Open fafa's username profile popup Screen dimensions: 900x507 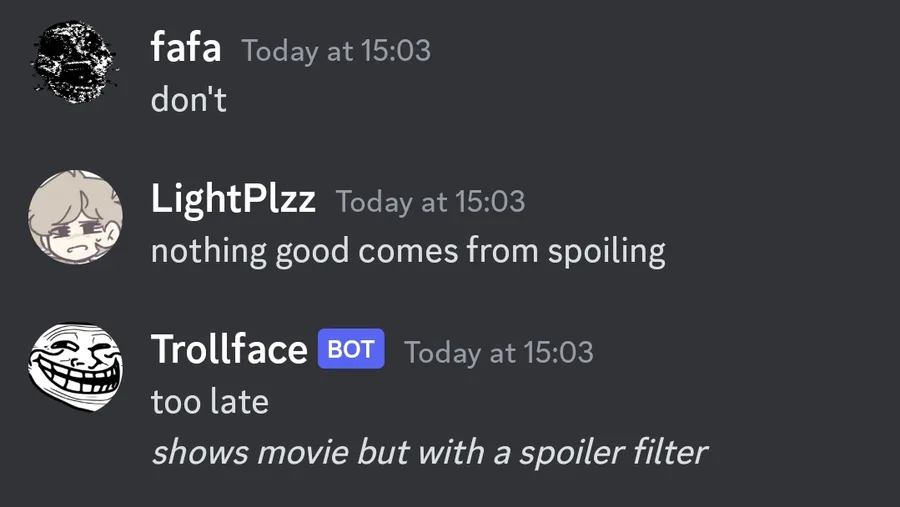click(186, 47)
